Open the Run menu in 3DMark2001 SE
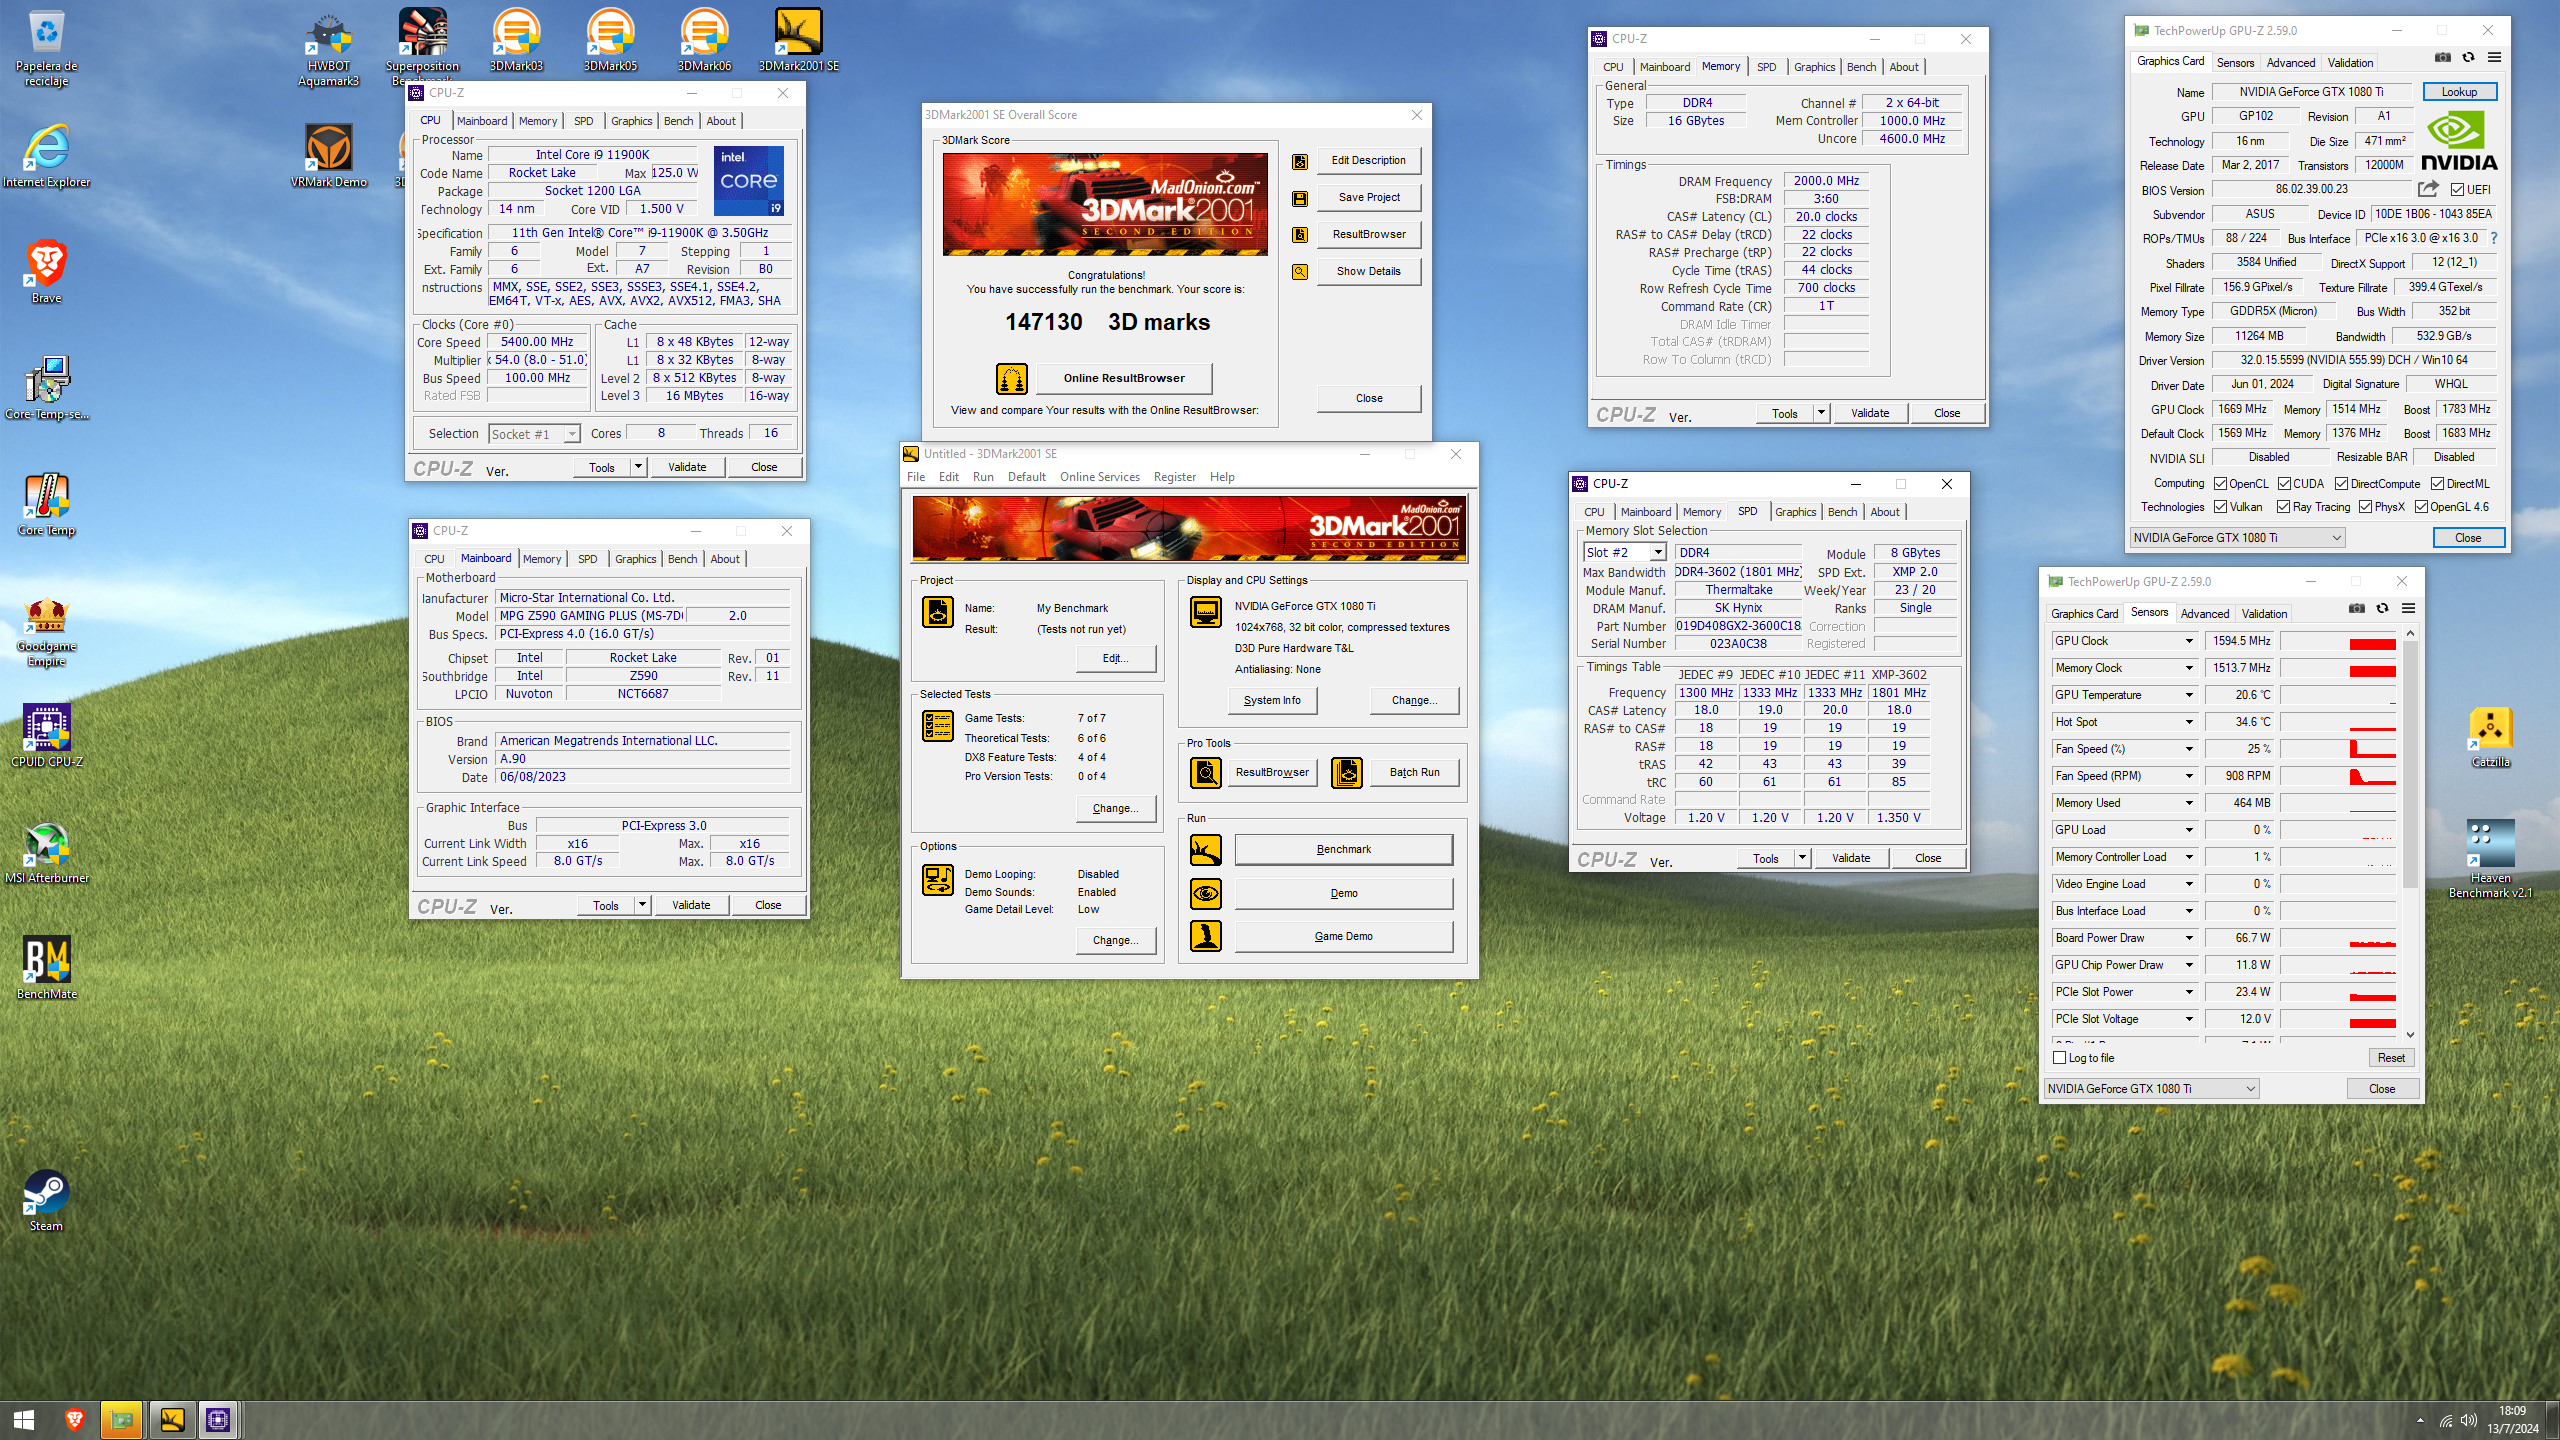 (983, 477)
